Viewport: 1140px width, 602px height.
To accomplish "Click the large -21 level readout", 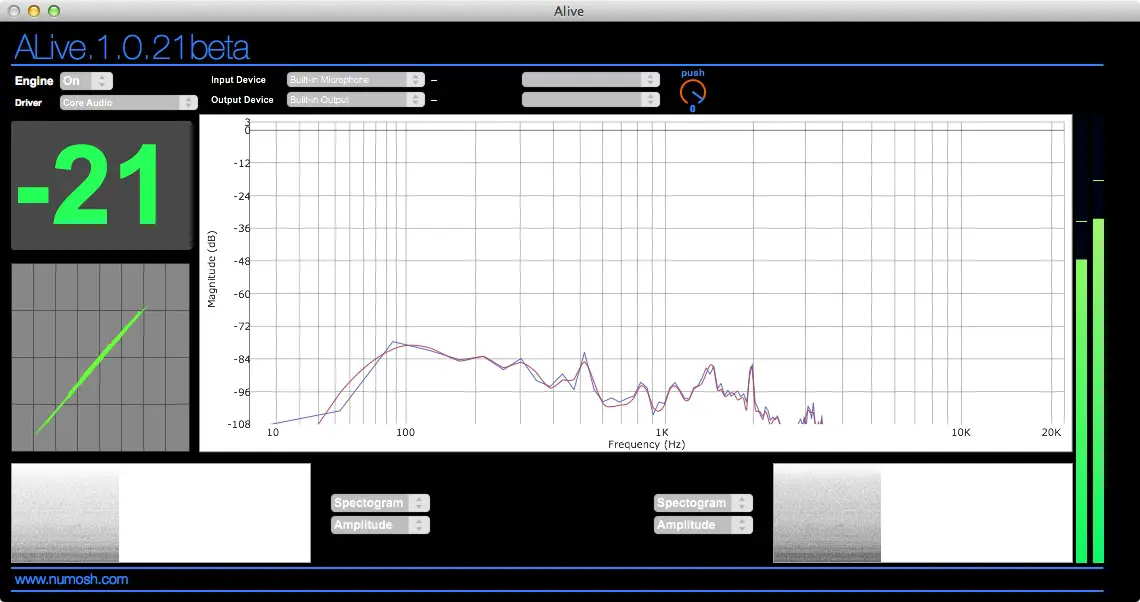I will (102, 185).
